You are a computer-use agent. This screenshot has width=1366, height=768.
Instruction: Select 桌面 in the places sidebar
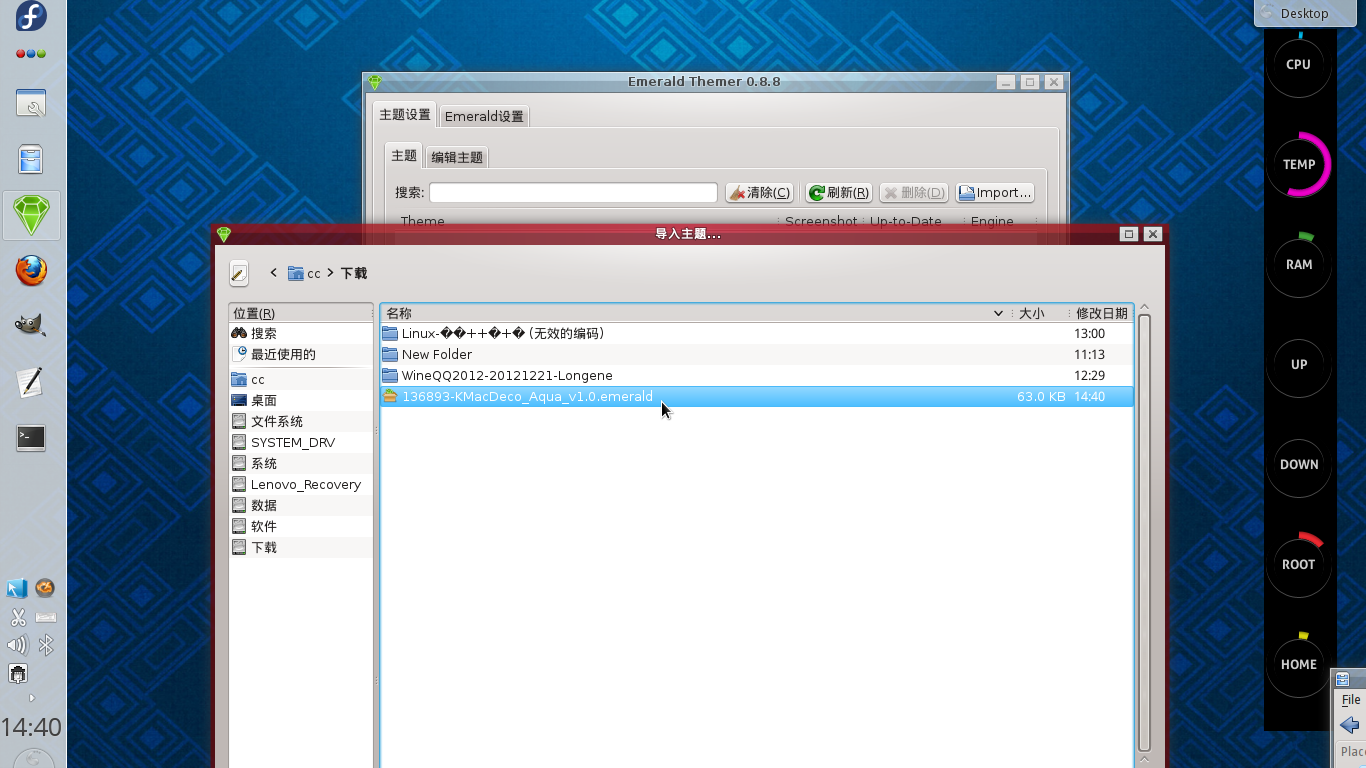(x=301, y=400)
